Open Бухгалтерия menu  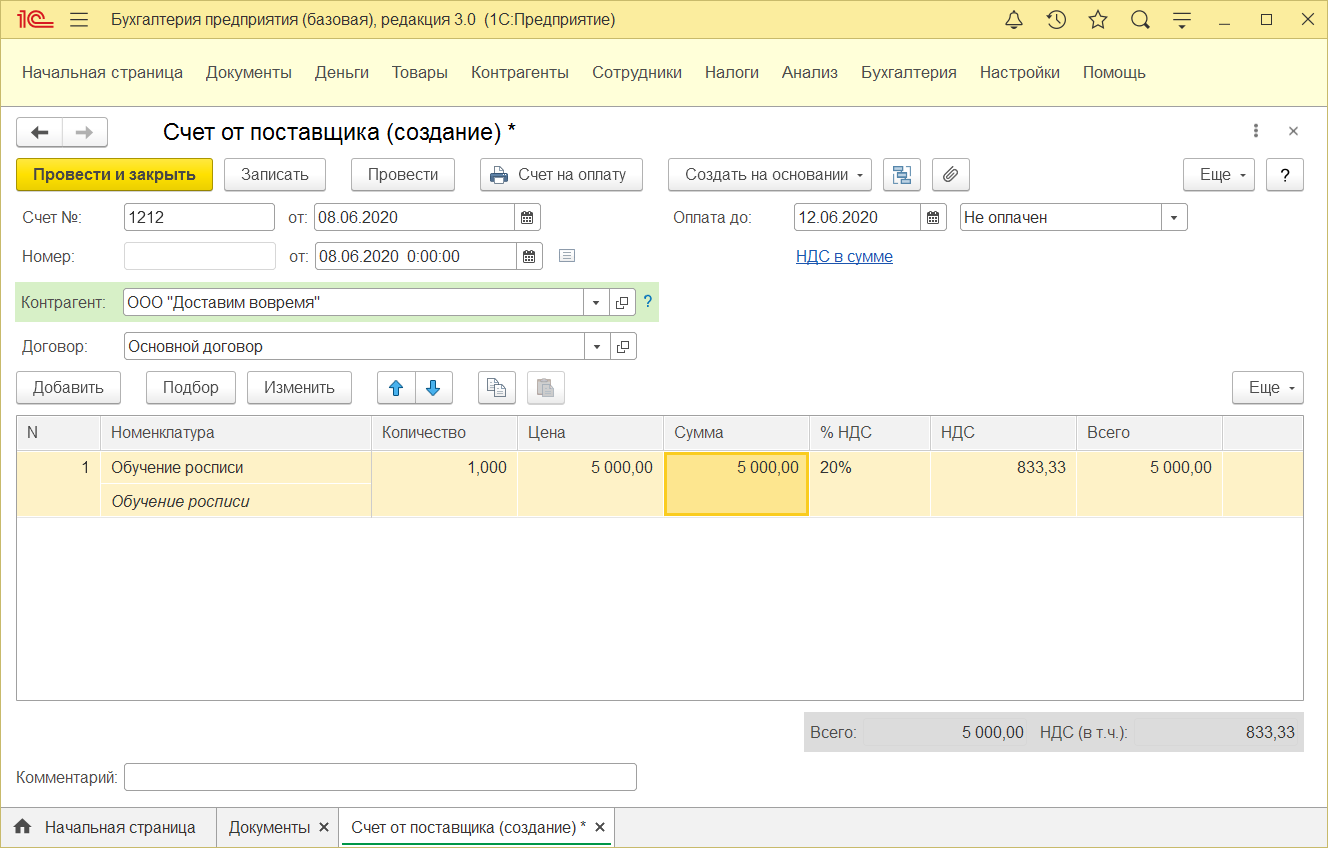(x=909, y=72)
